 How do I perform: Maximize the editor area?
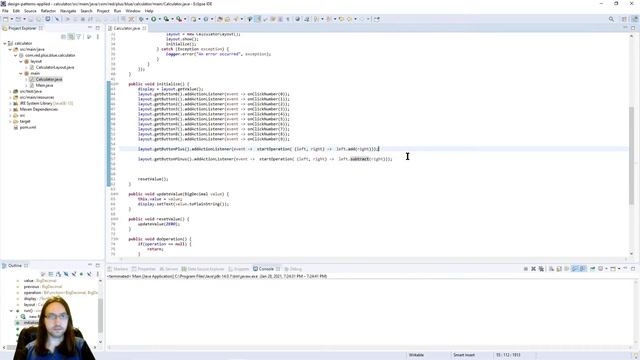633,28
